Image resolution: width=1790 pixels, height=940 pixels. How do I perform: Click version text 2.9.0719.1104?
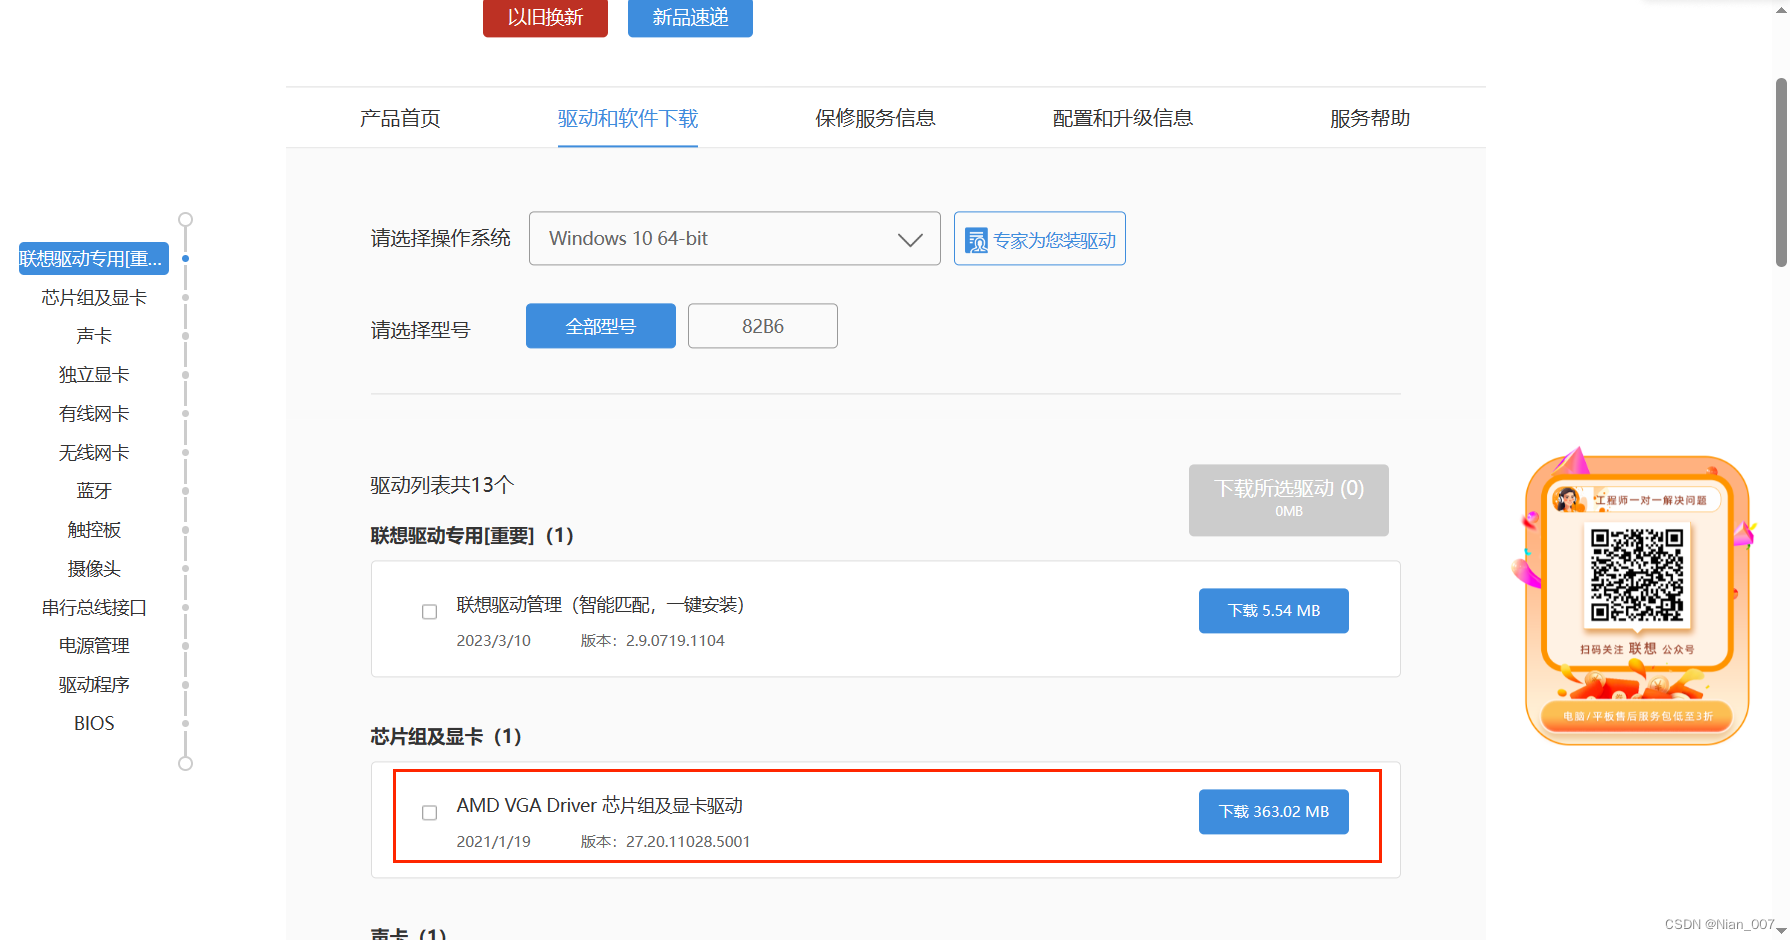pyautogui.click(x=675, y=641)
